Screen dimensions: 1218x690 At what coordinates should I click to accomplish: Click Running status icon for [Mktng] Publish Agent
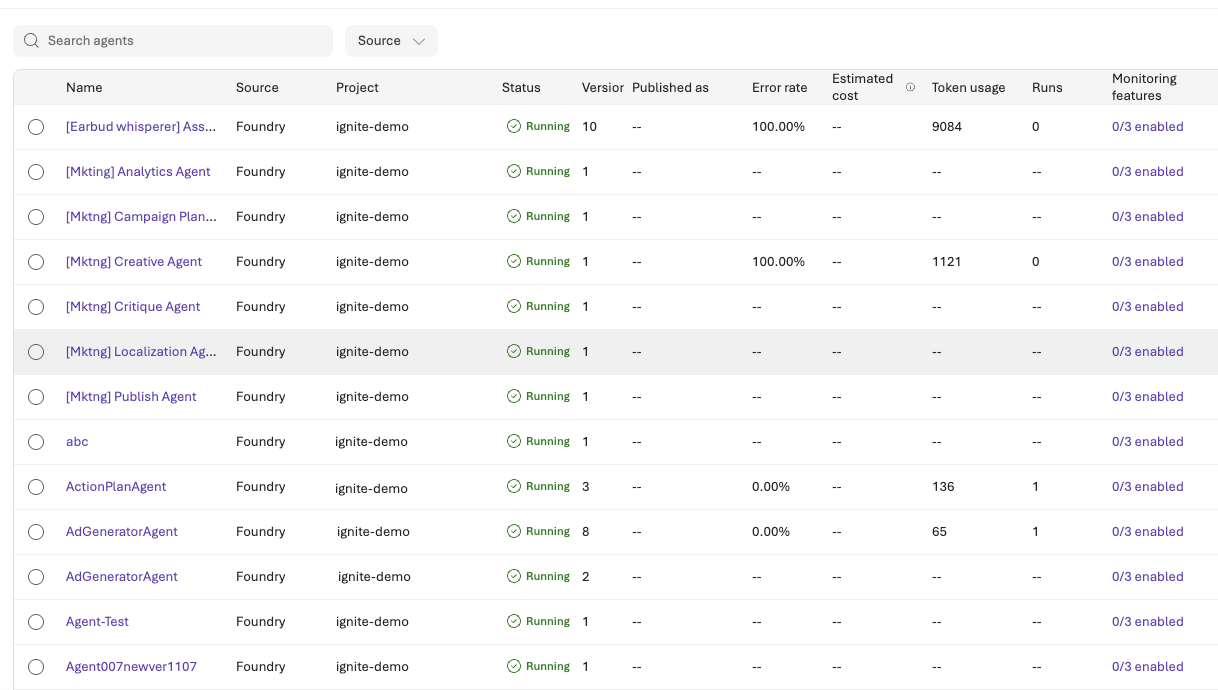[x=513, y=396]
